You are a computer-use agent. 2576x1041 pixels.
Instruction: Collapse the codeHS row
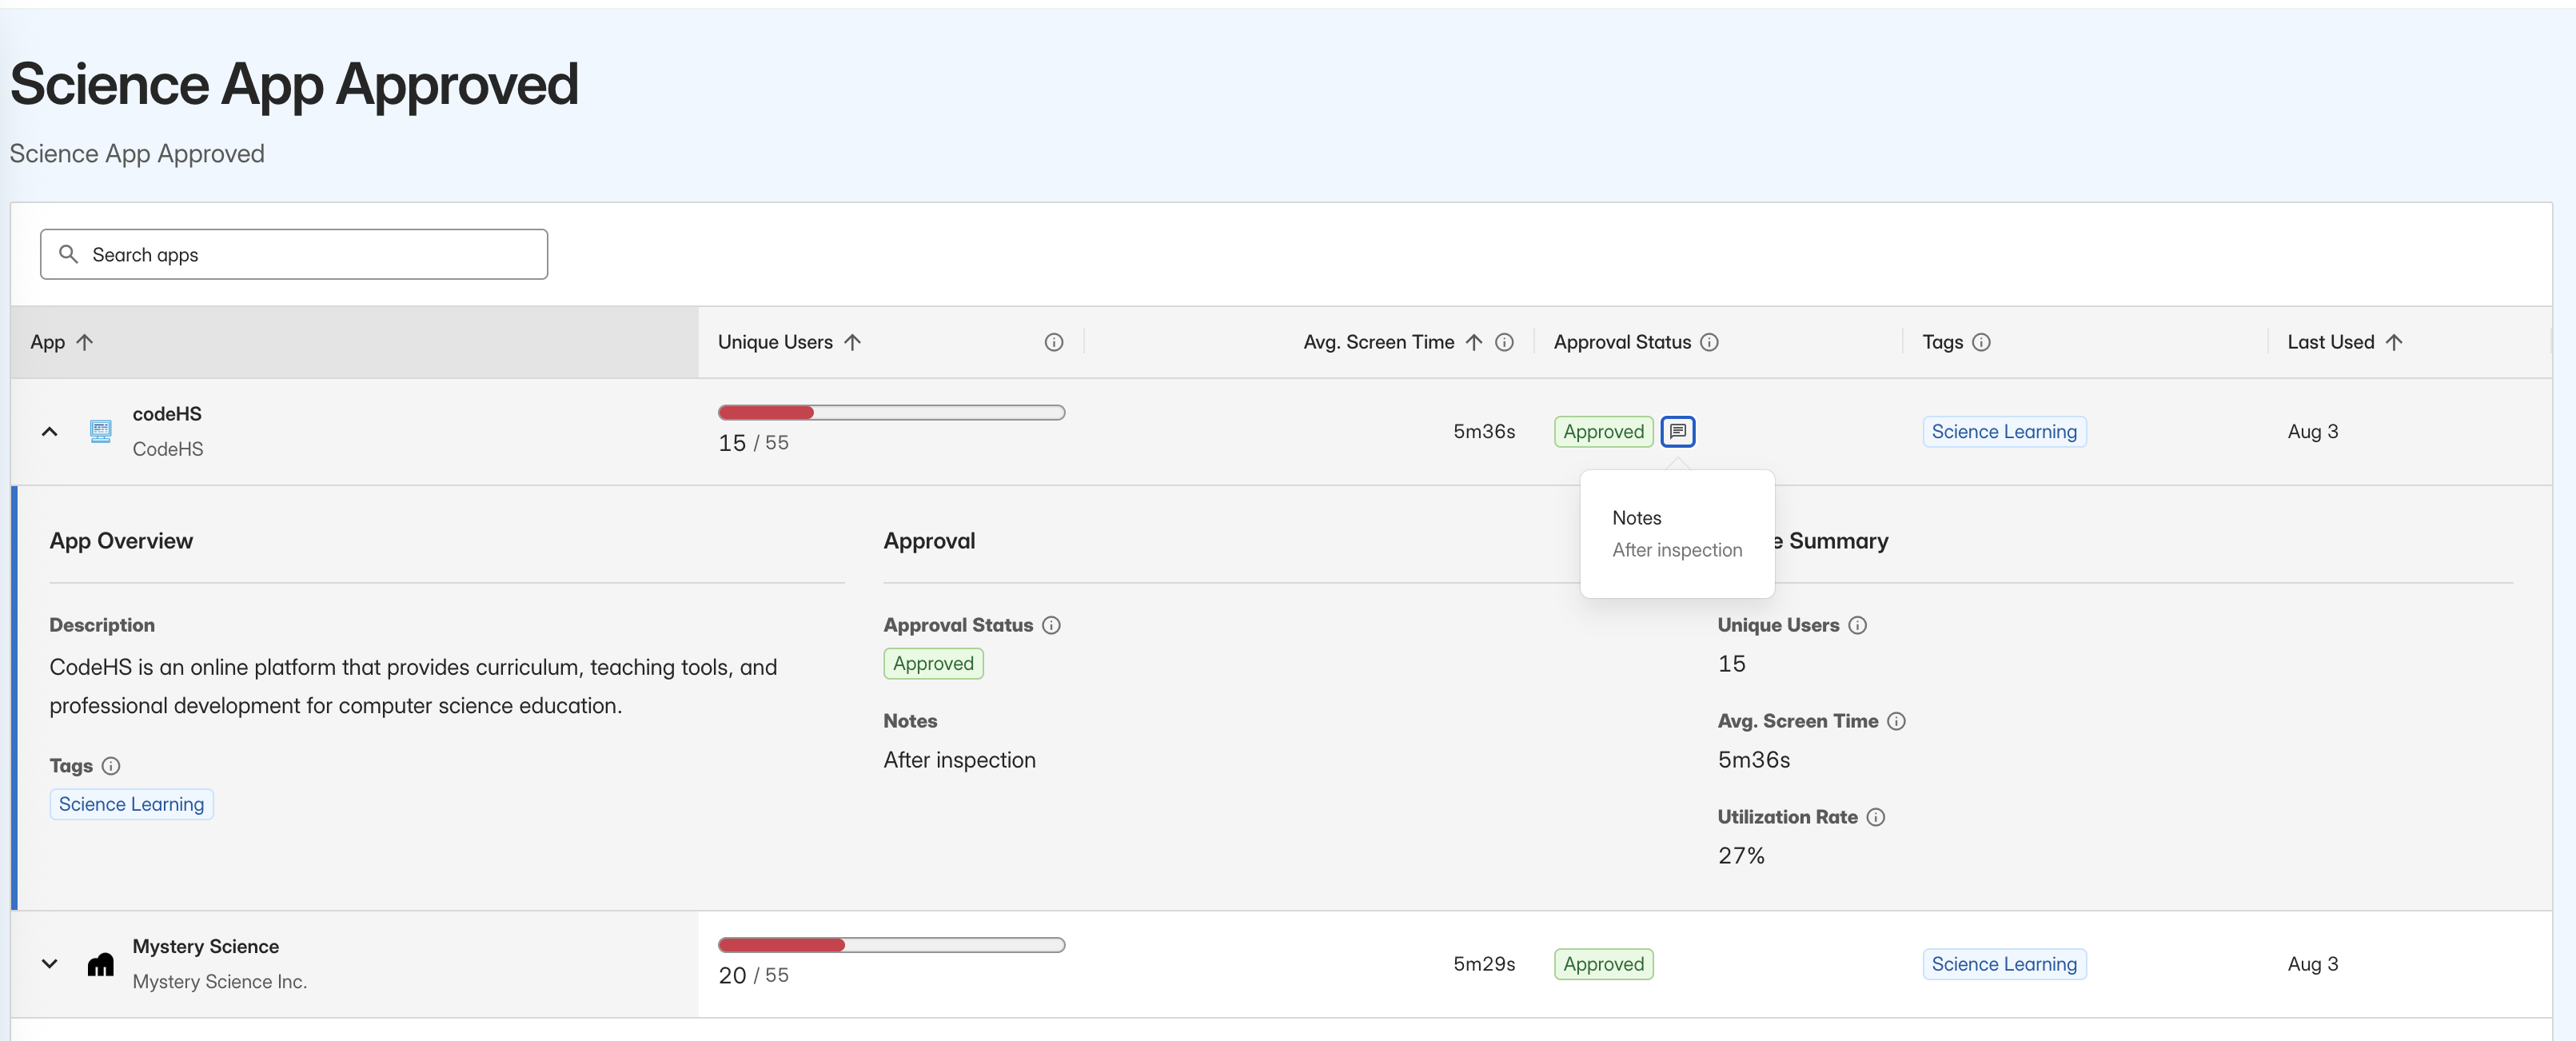(49, 432)
